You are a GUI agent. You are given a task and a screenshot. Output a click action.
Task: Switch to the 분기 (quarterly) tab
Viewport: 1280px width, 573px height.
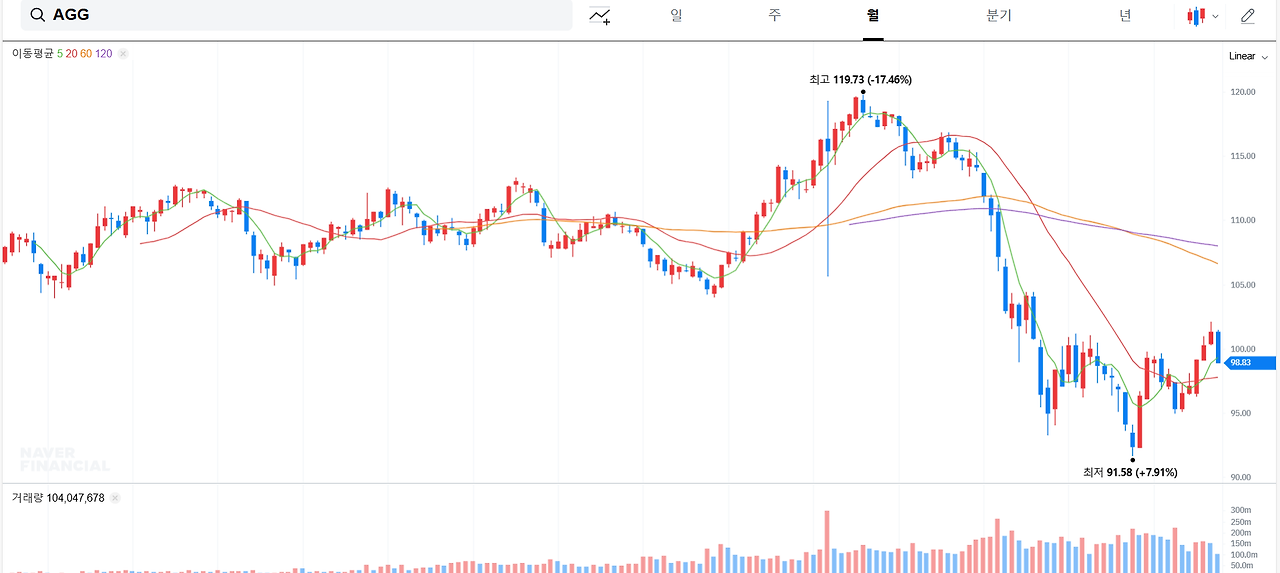[999, 15]
